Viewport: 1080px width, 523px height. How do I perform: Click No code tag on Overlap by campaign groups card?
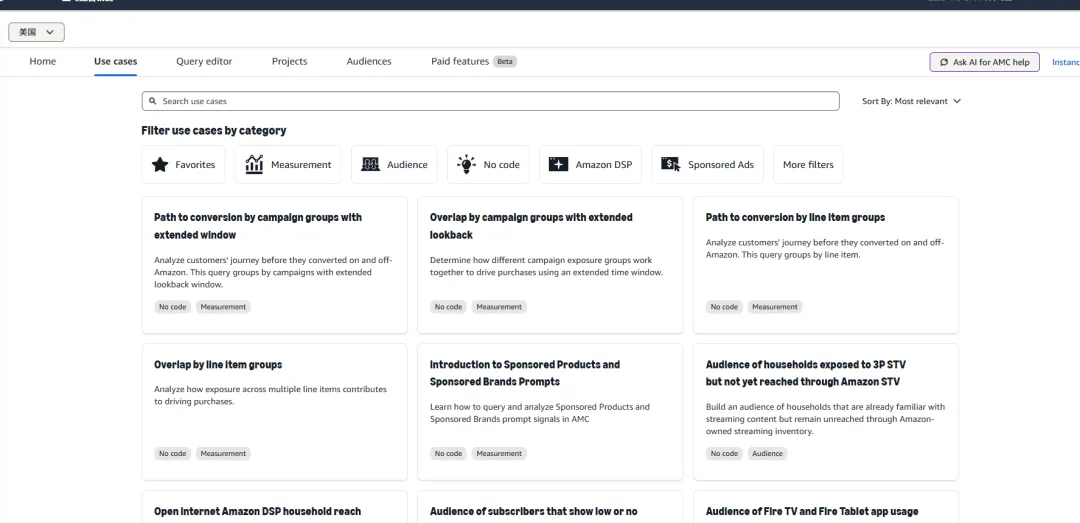[448, 307]
